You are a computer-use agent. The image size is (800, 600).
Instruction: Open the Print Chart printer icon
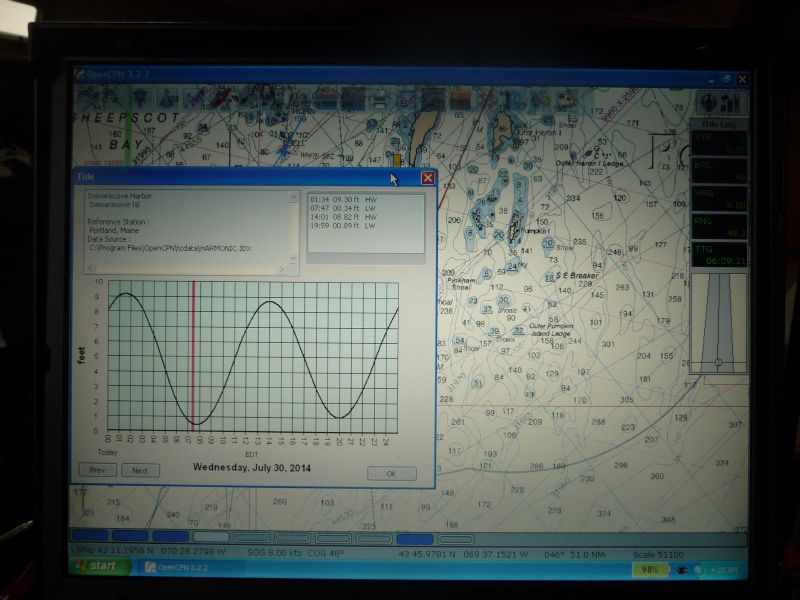[x=380, y=98]
